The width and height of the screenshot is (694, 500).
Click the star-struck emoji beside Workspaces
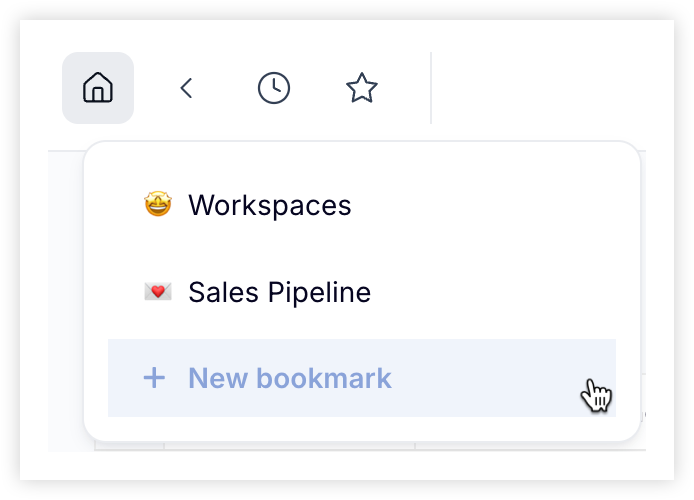(158, 204)
